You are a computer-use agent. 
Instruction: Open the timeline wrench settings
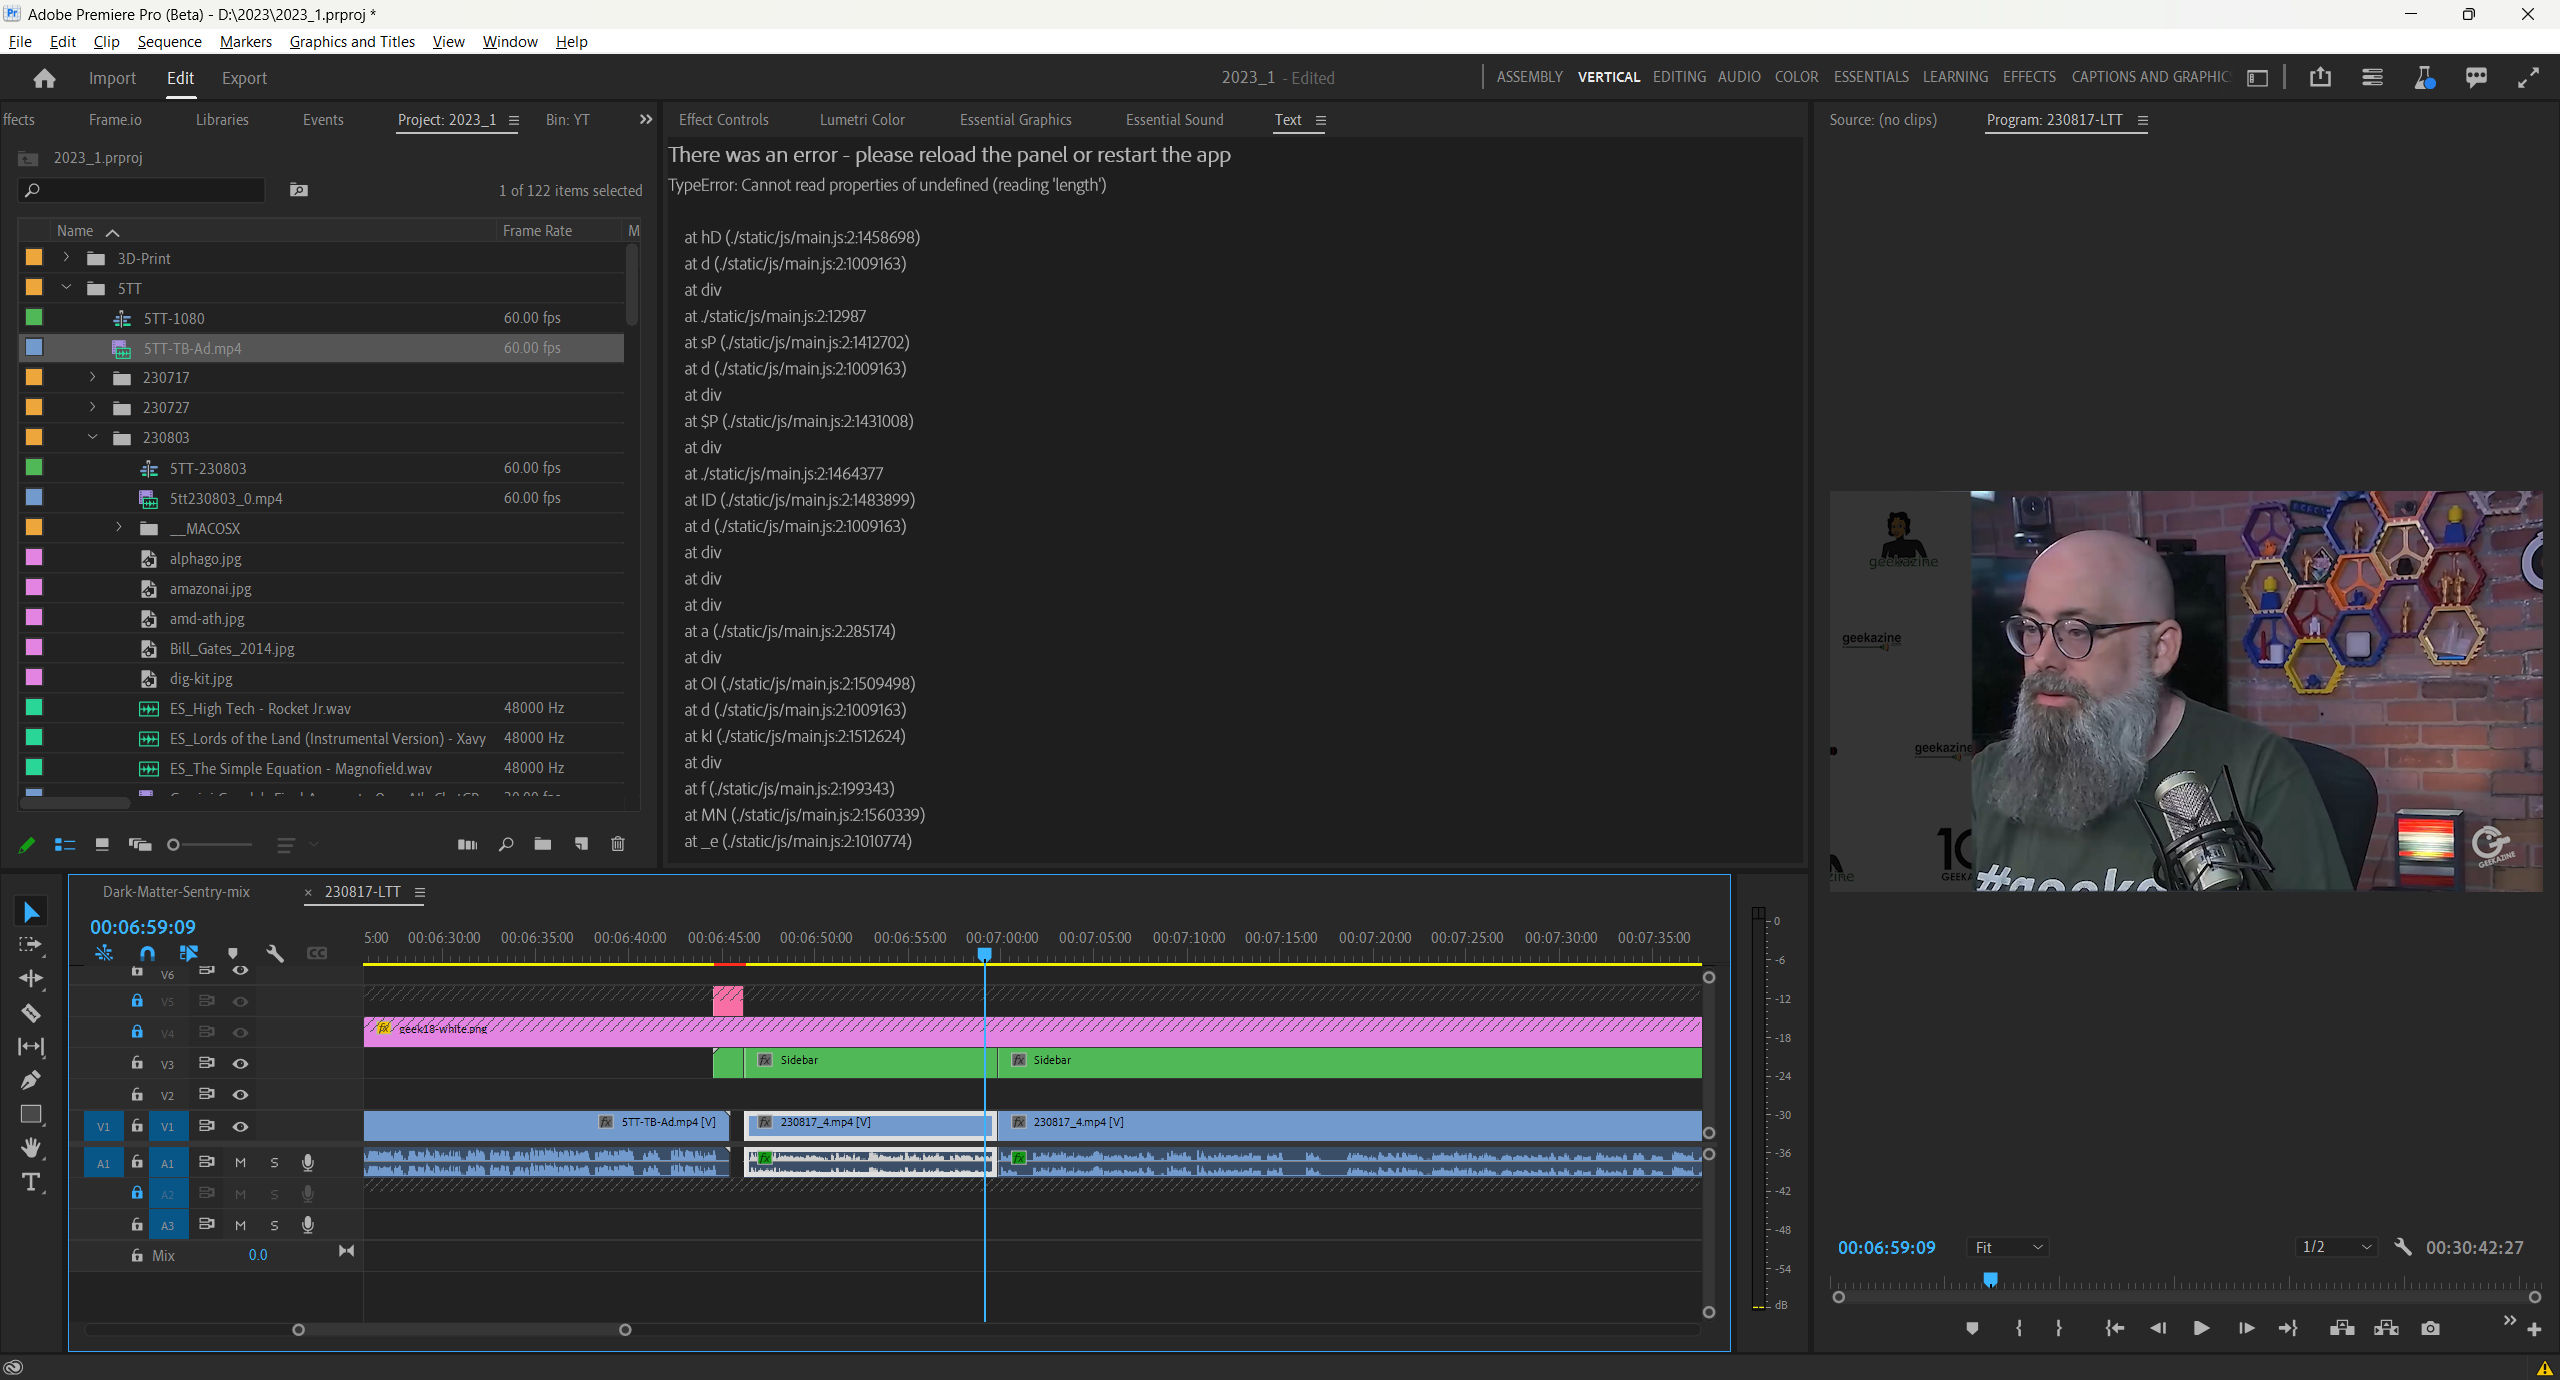(276, 953)
